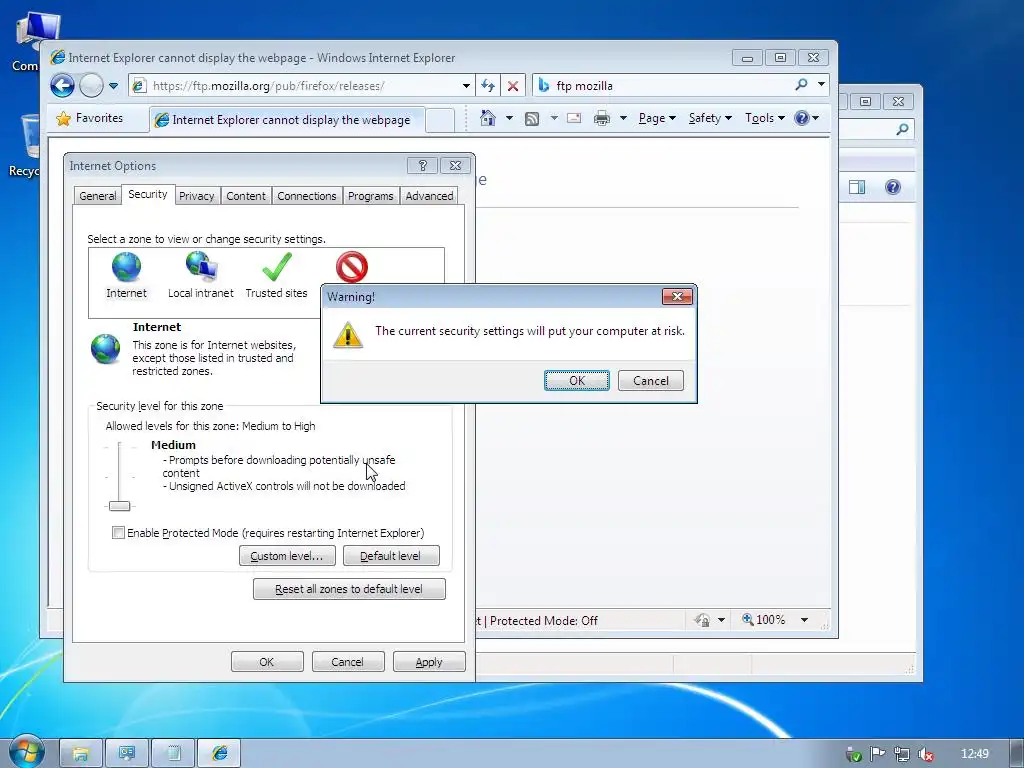
Task: Click the RSS Feeds icon
Action: point(532,118)
